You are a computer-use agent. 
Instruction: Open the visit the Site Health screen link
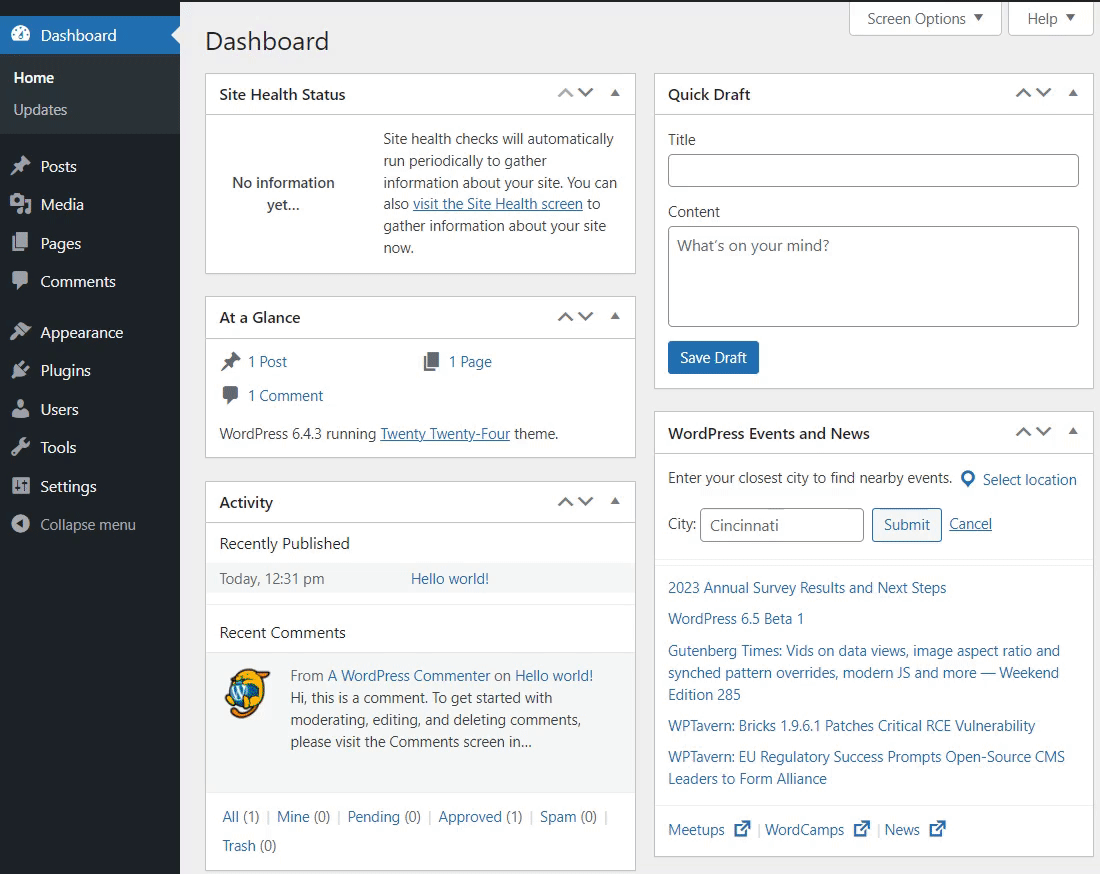[497, 204]
